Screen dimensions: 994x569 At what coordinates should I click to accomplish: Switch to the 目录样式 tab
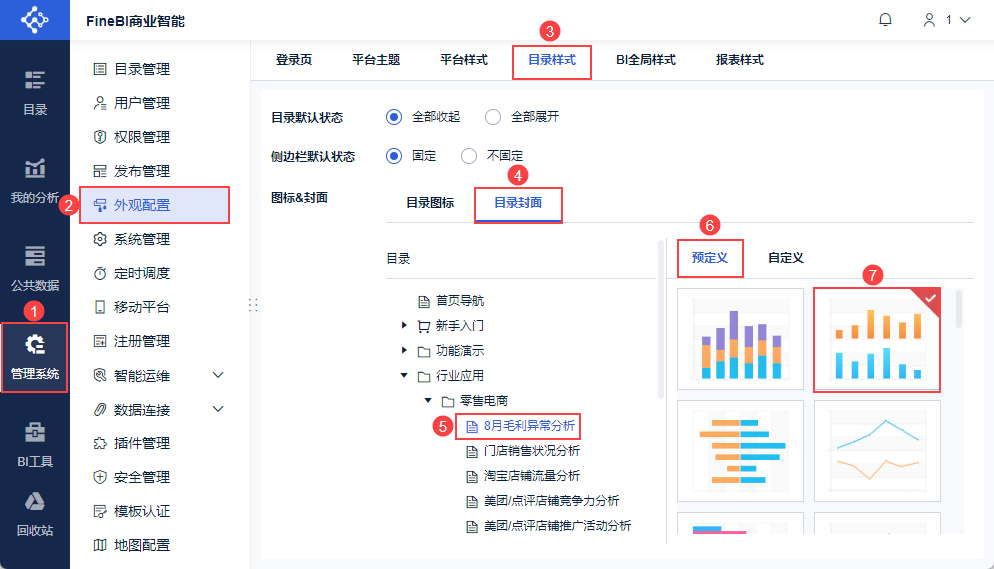pyautogui.click(x=552, y=60)
